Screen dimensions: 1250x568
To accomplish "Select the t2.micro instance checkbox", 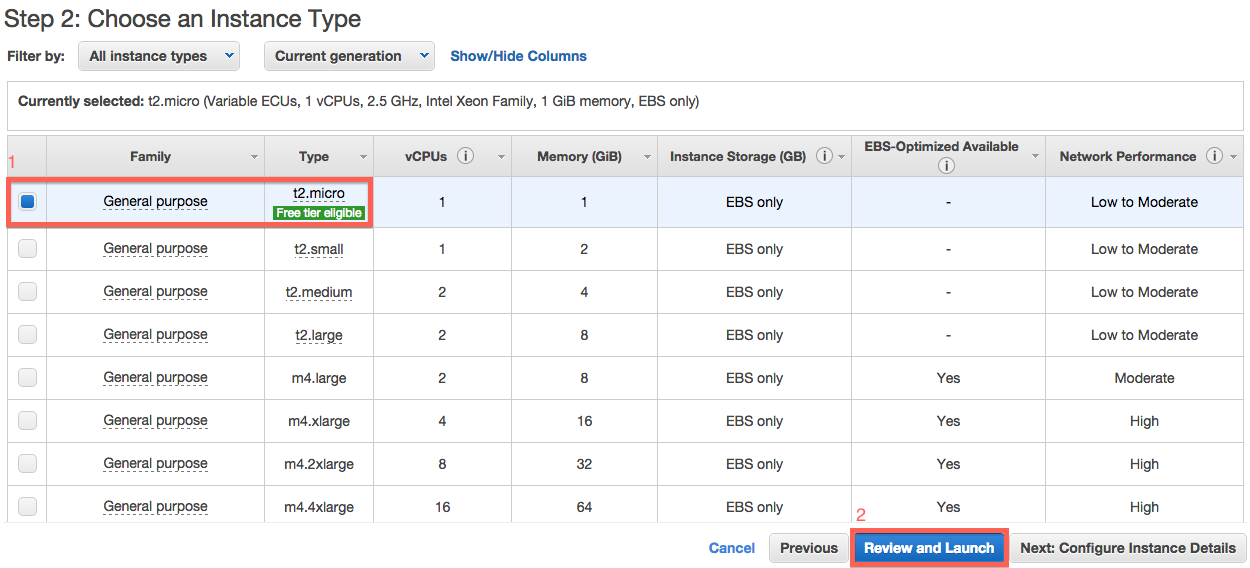I will (27, 202).
